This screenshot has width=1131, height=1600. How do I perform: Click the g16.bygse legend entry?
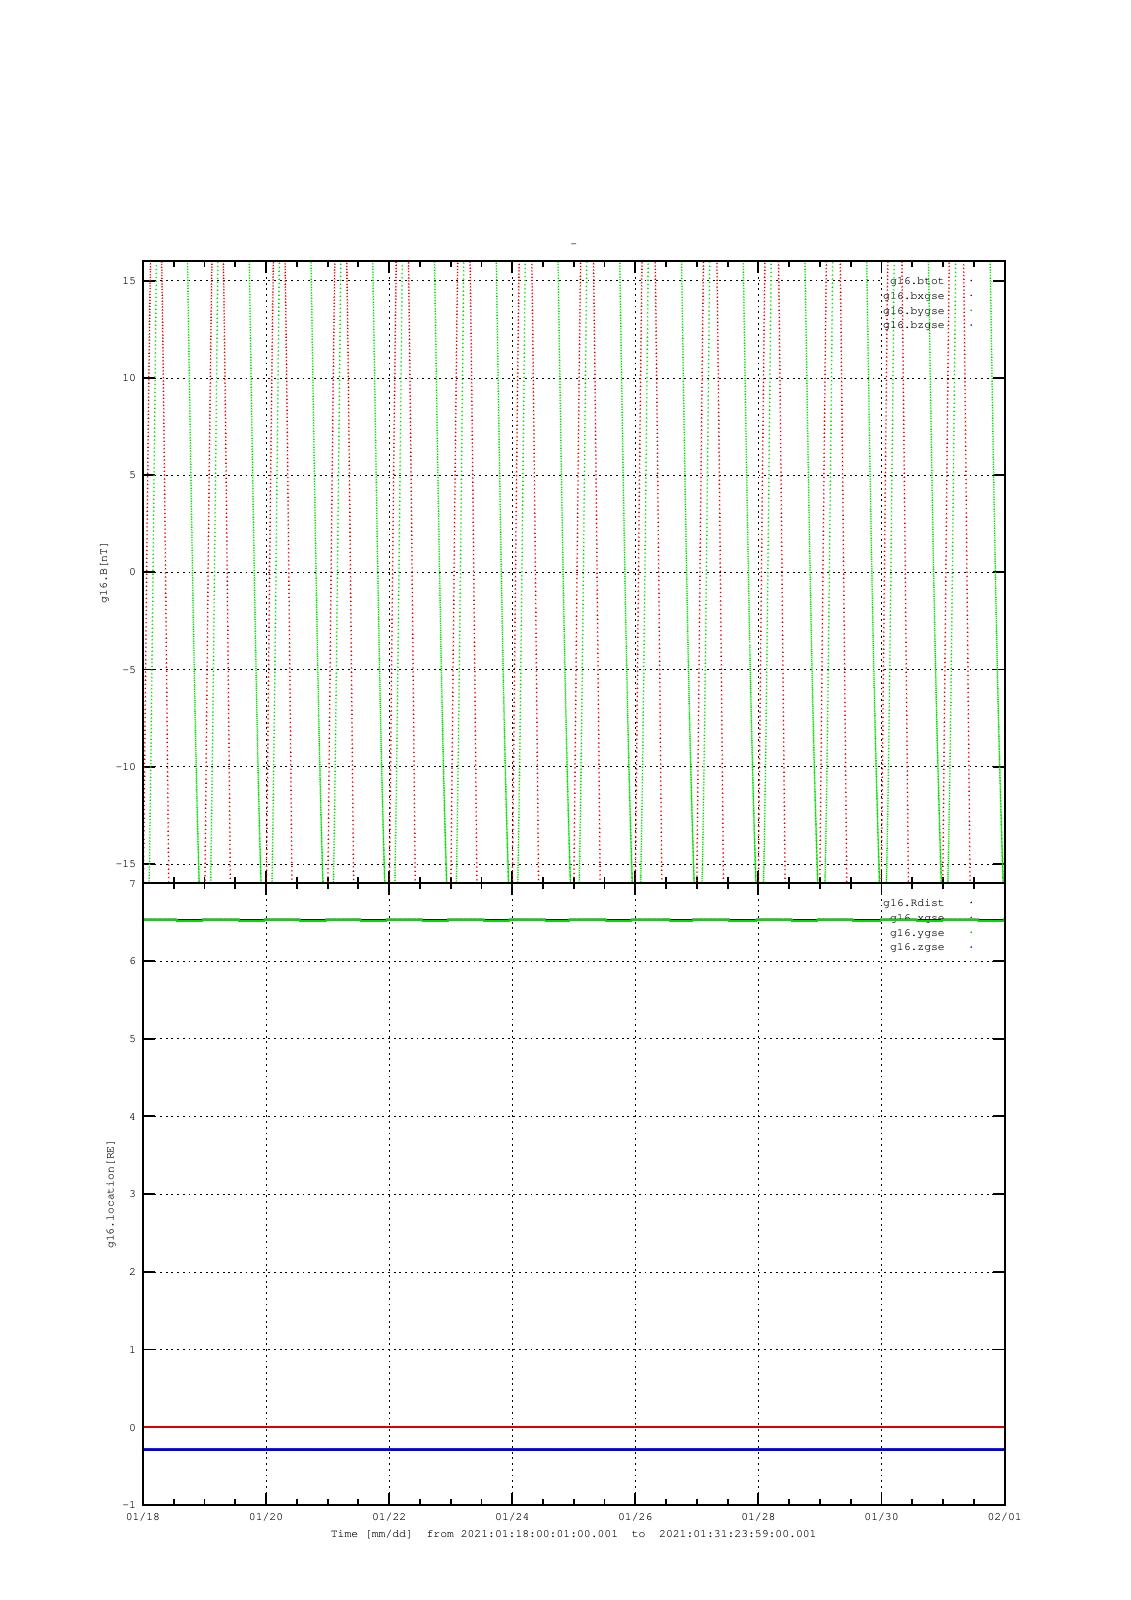tap(913, 311)
